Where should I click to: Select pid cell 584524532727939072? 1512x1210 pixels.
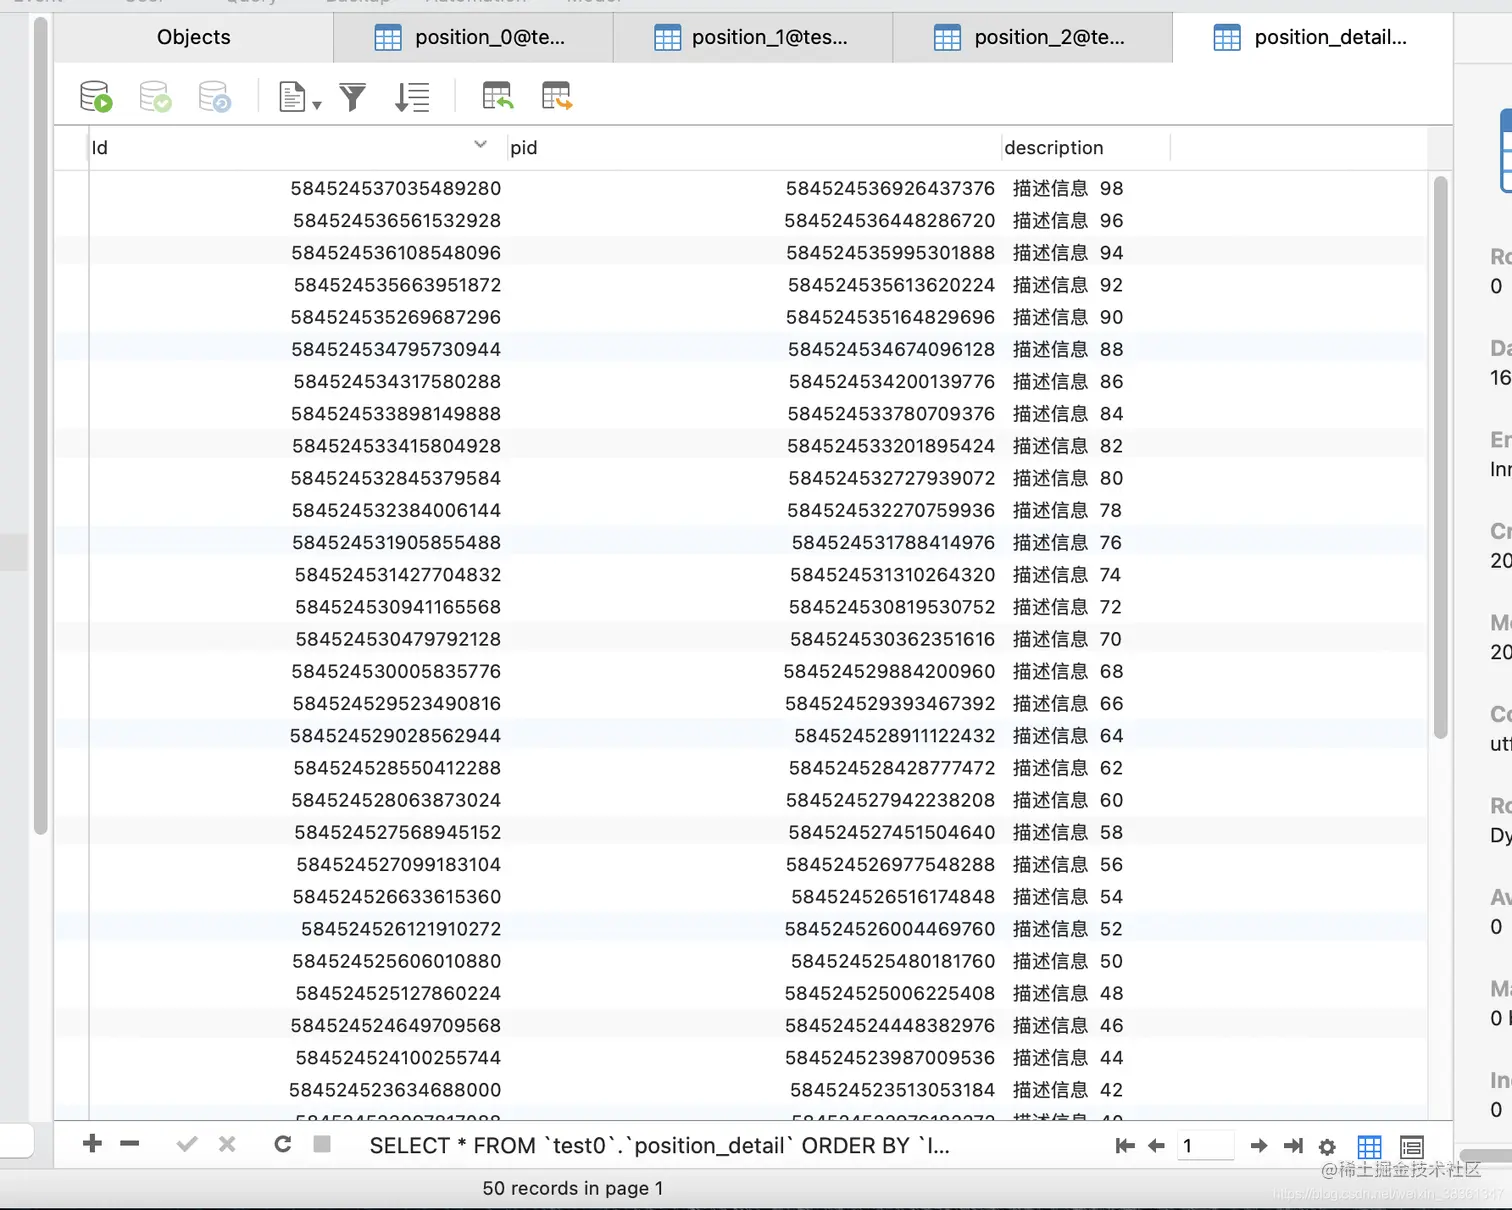pyautogui.click(x=754, y=478)
